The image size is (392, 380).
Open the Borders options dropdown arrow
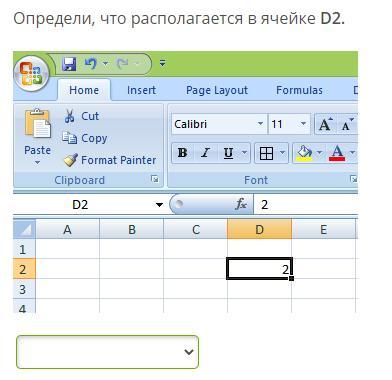[x=282, y=153]
